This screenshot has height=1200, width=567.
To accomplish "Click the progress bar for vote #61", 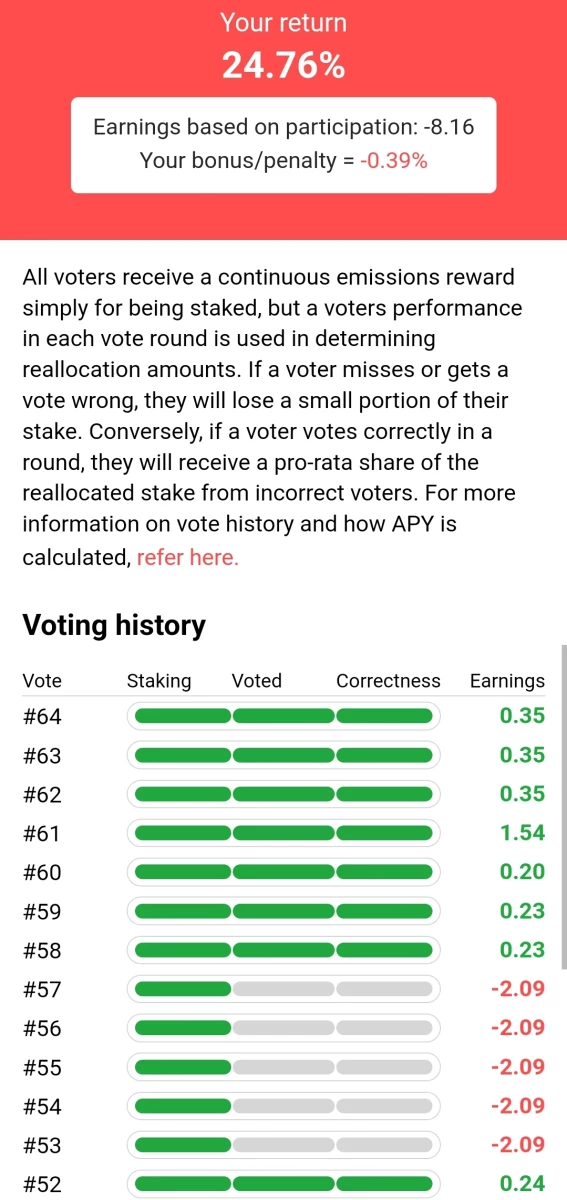I will click(284, 833).
